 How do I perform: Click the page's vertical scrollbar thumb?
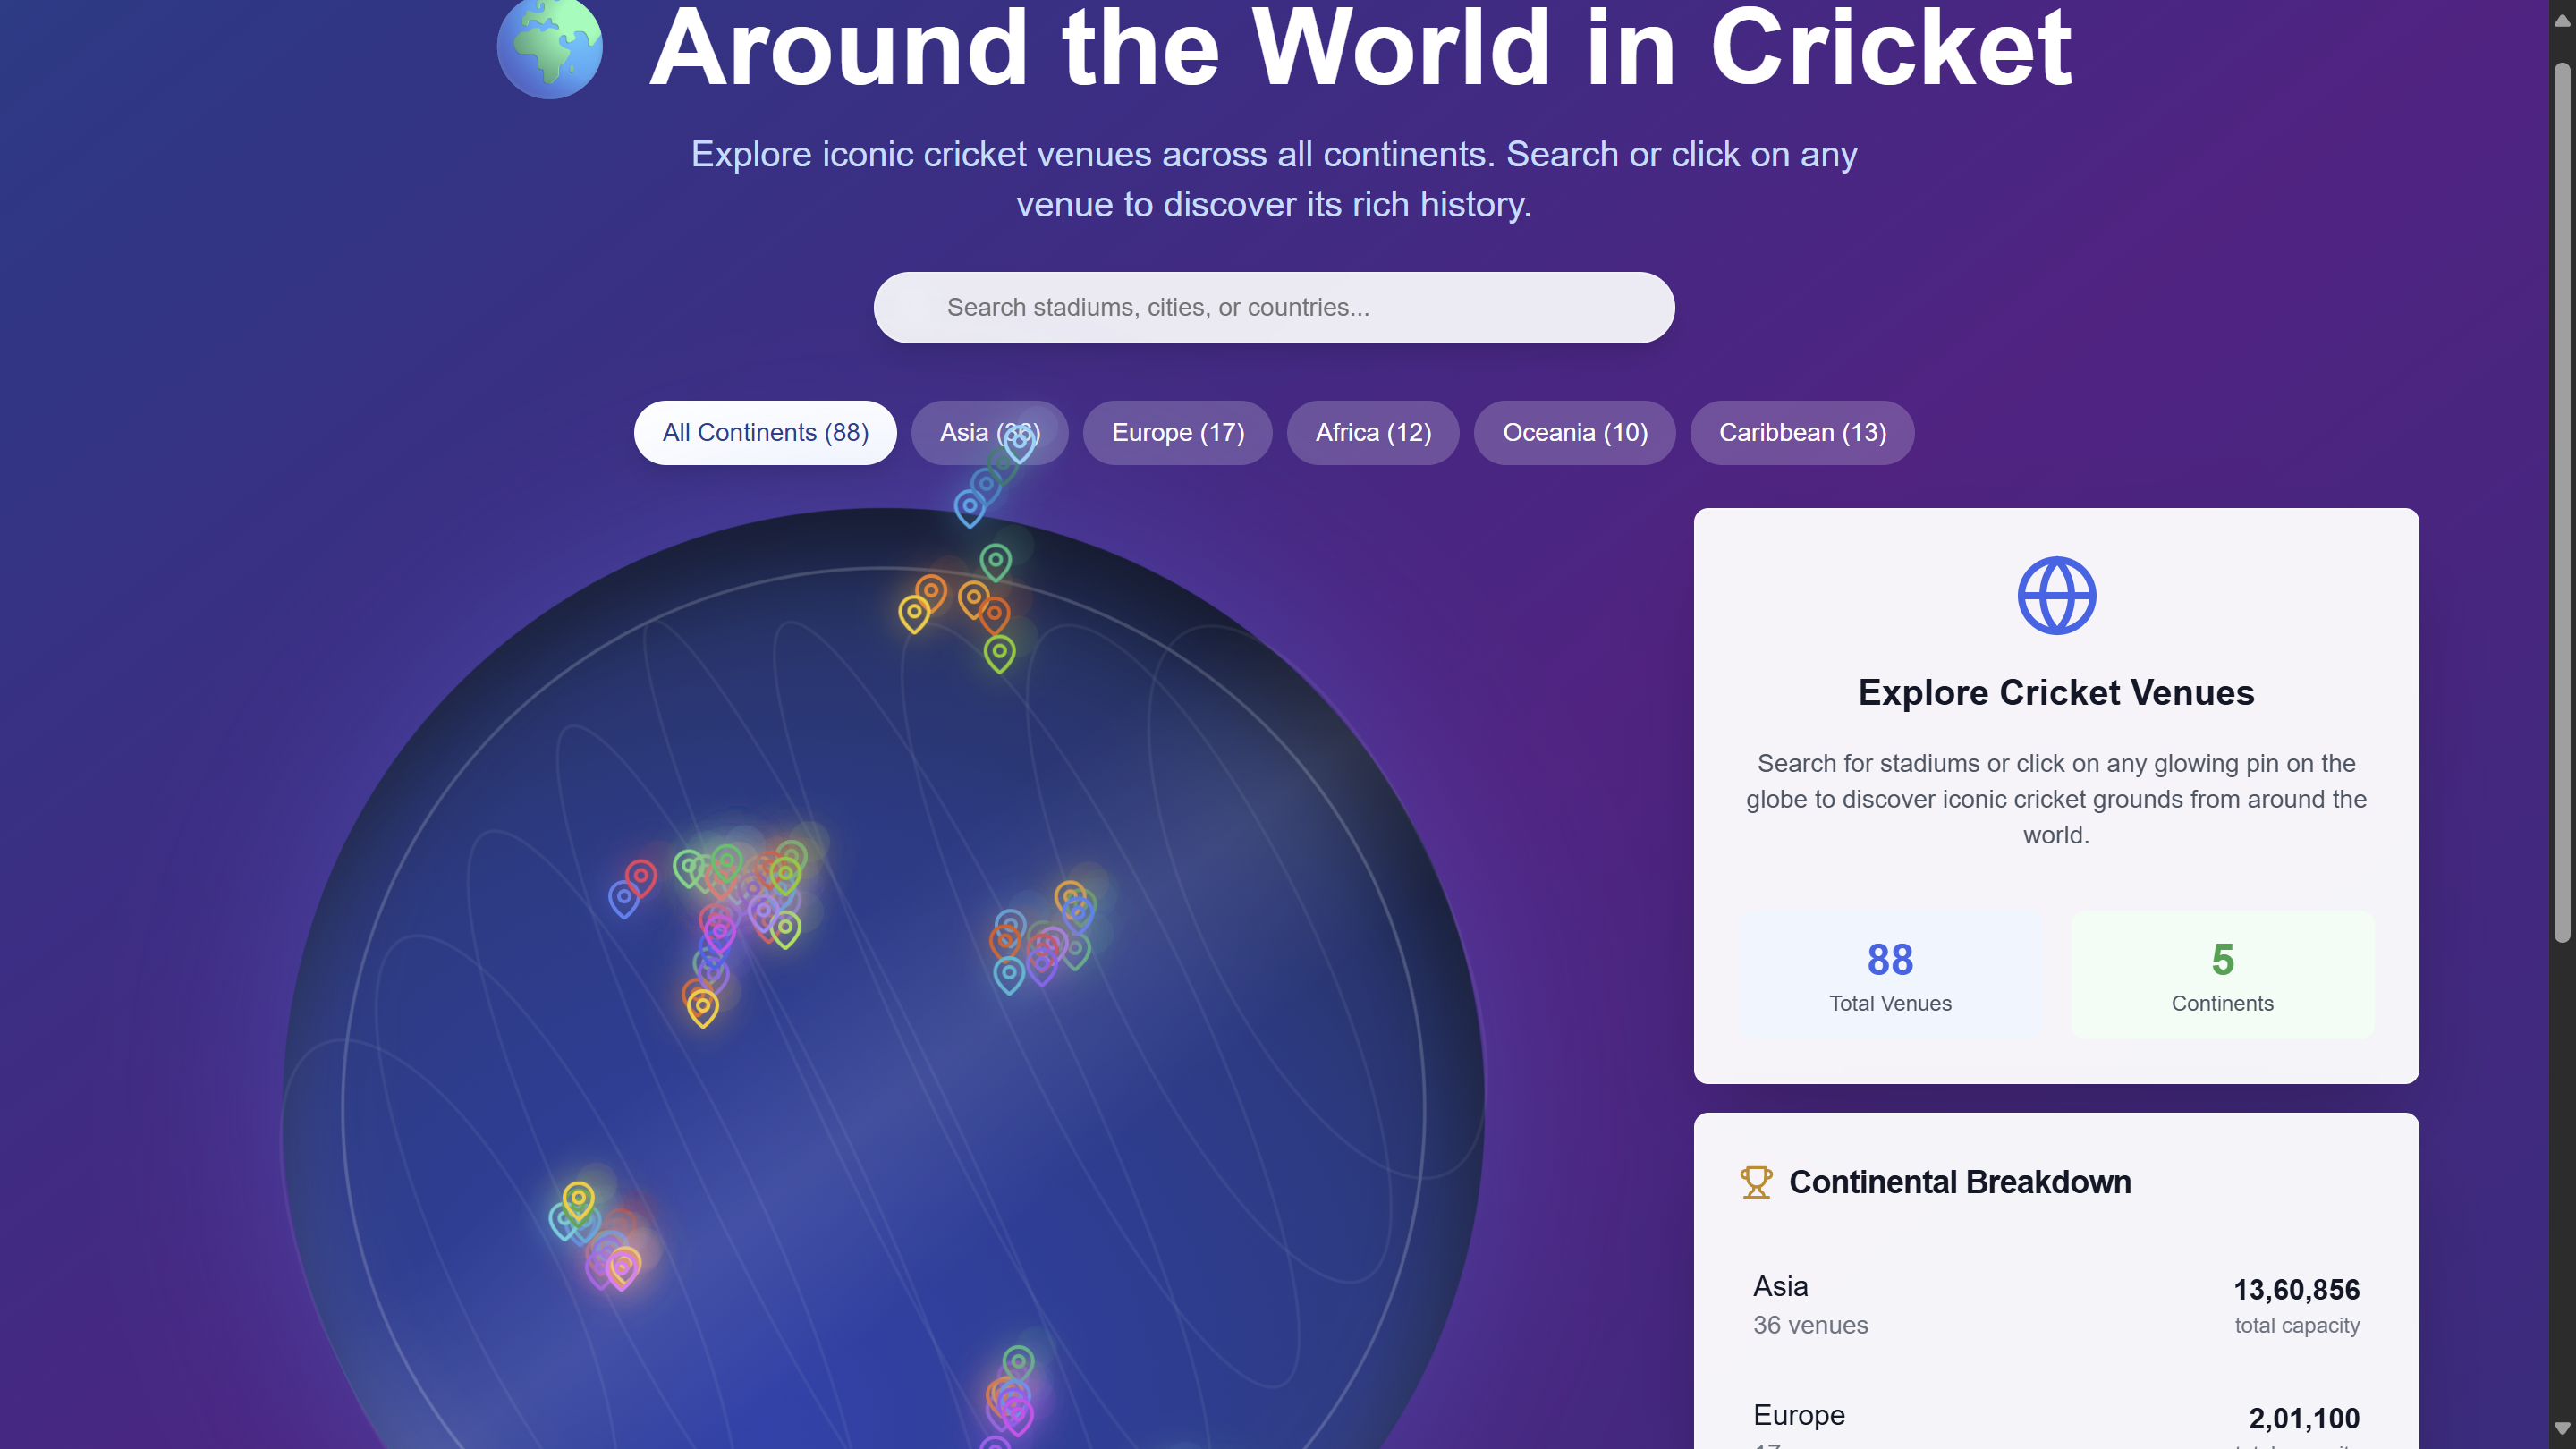(2561, 502)
